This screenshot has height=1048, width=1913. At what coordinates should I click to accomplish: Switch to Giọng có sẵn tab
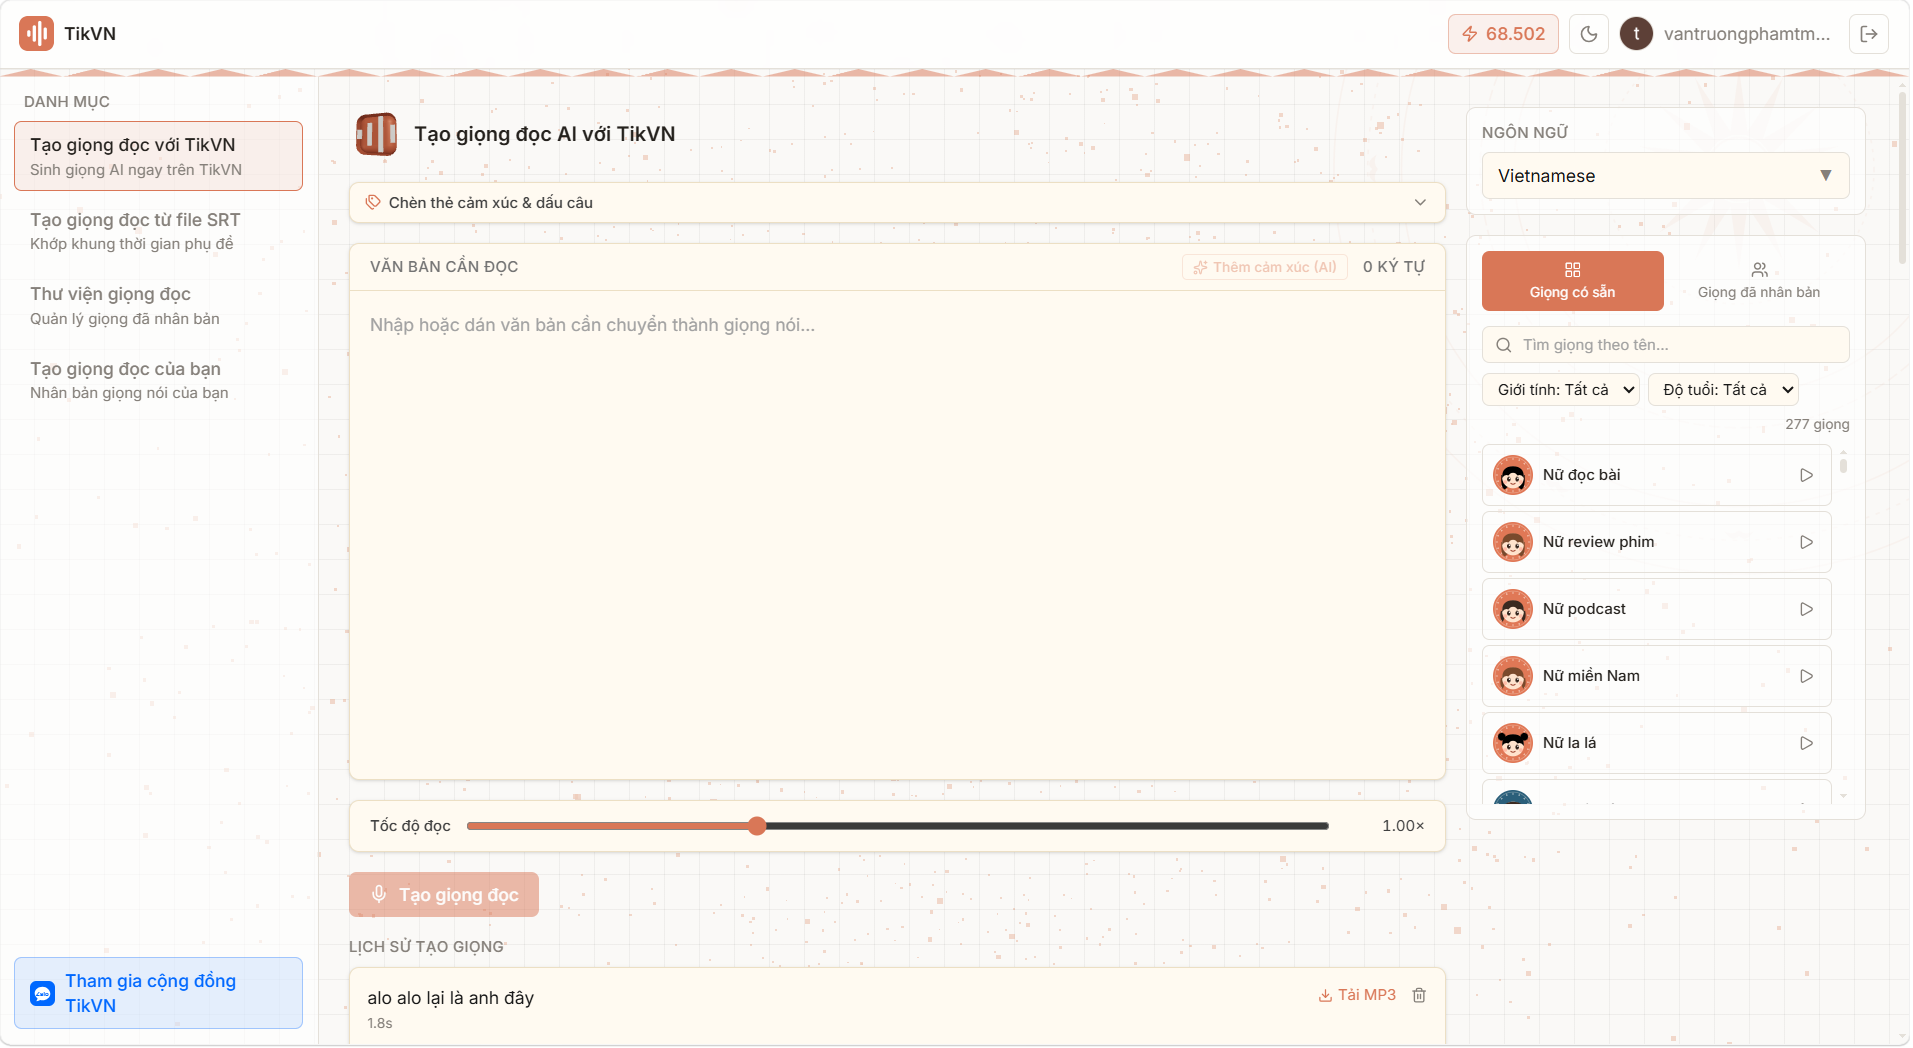(x=1572, y=281)
